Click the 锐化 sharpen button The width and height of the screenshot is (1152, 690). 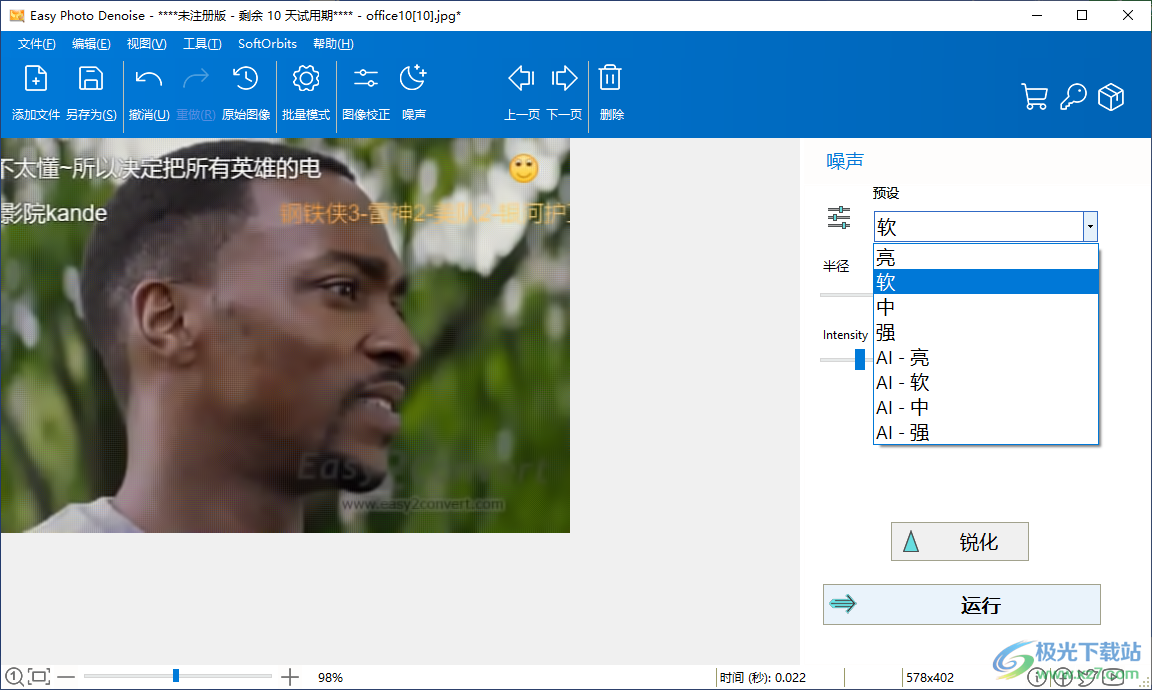(x=960, y=542)
